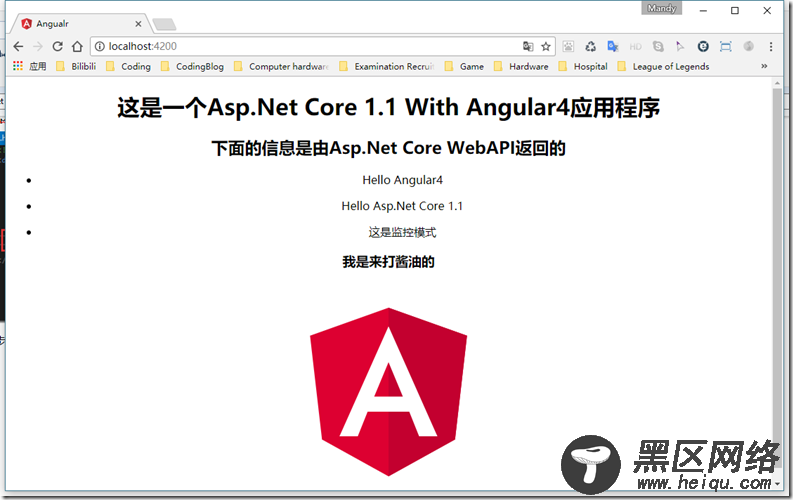
Task: Open the Computer hardware bookmark folder
Action: (281, 66)
